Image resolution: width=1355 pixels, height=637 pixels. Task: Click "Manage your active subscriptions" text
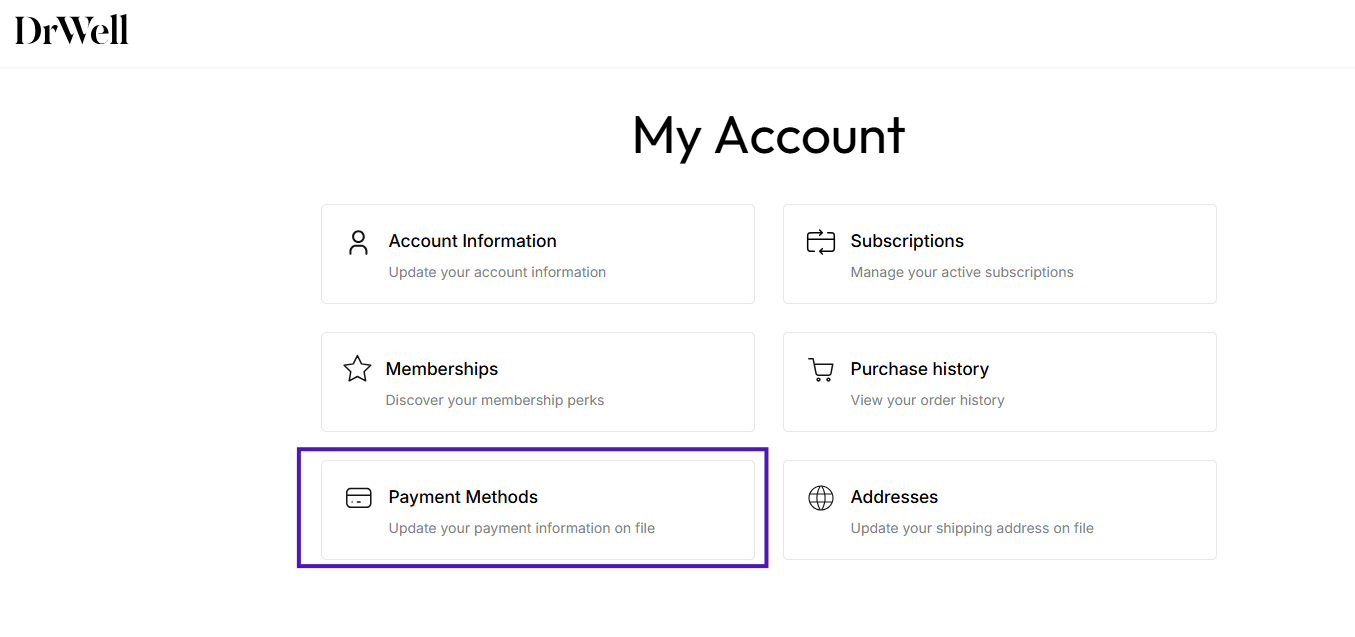(961, 272)
